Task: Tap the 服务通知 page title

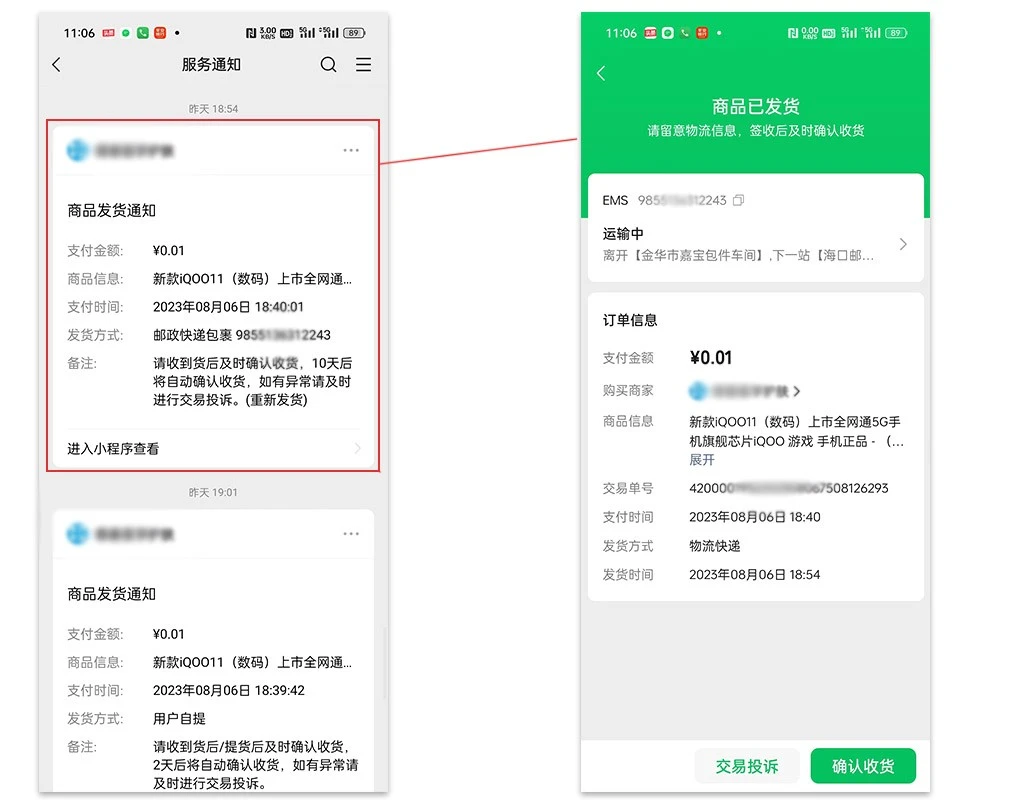Action: [x=211, y=65]
